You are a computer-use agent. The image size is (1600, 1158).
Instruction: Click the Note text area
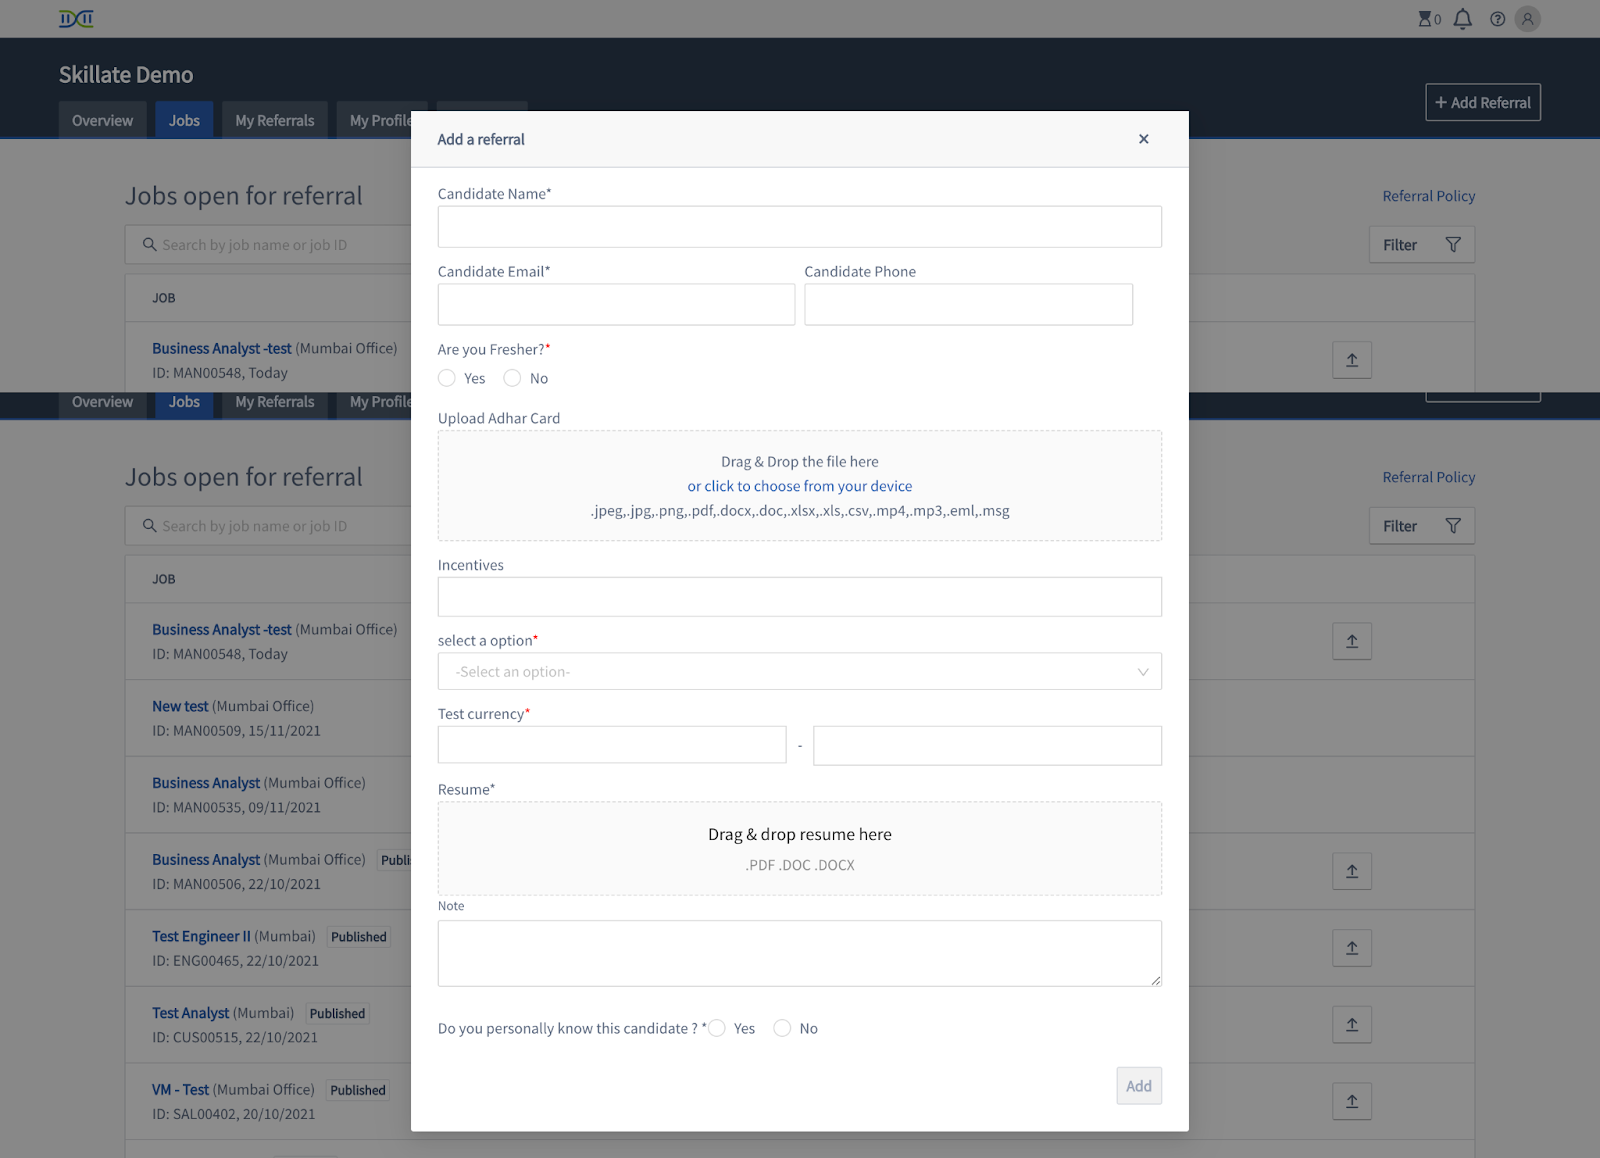[x=800, y=953]
